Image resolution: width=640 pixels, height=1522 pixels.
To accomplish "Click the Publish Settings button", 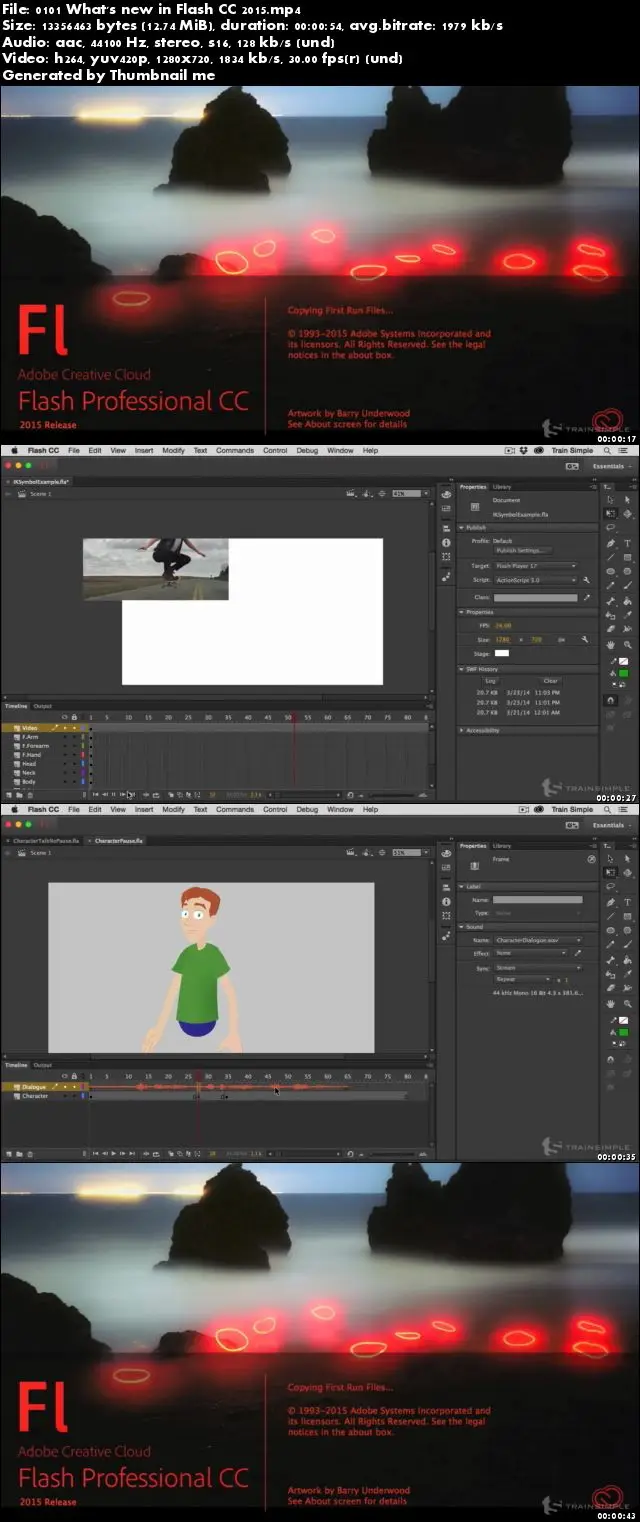I will tap(521, 550).
